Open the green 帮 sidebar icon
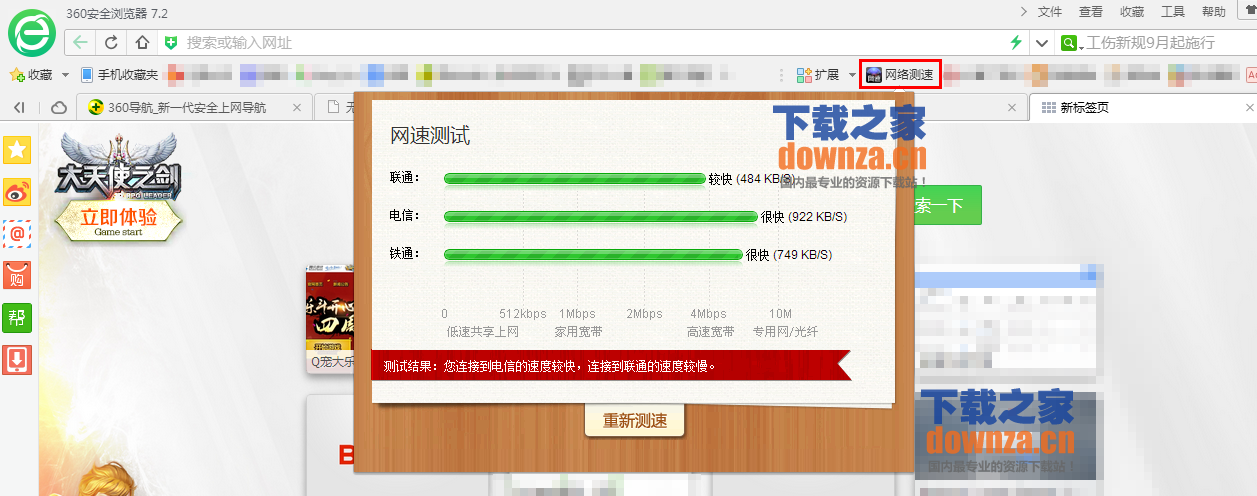This screenshot has height=496, width=1257. pos(17,317)
